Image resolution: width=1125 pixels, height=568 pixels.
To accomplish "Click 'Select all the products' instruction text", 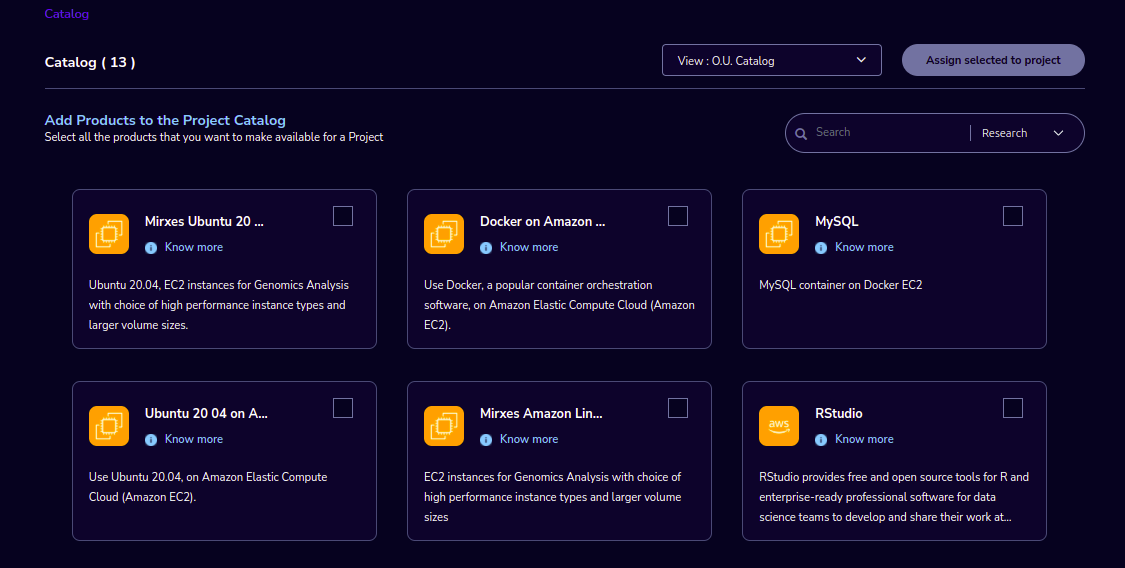I will tap(214, 137).
